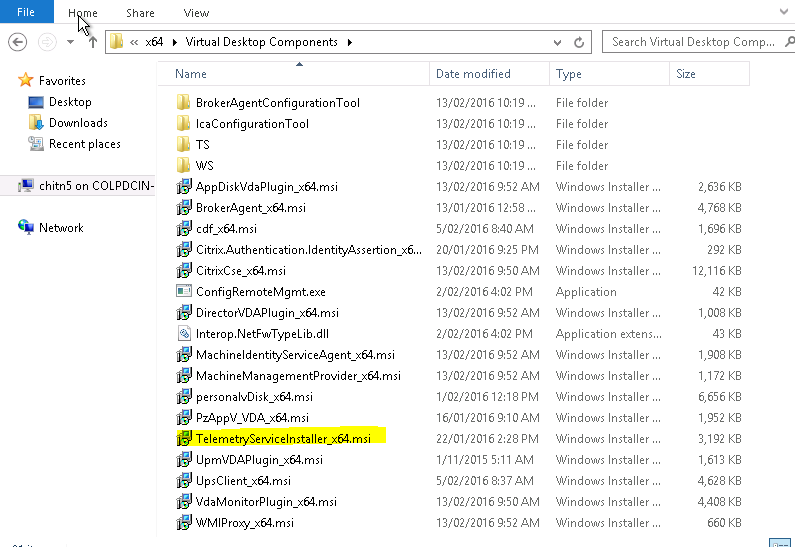Select PzAppV_VDA_x64.msi installer icon

(x=184, y=418)
